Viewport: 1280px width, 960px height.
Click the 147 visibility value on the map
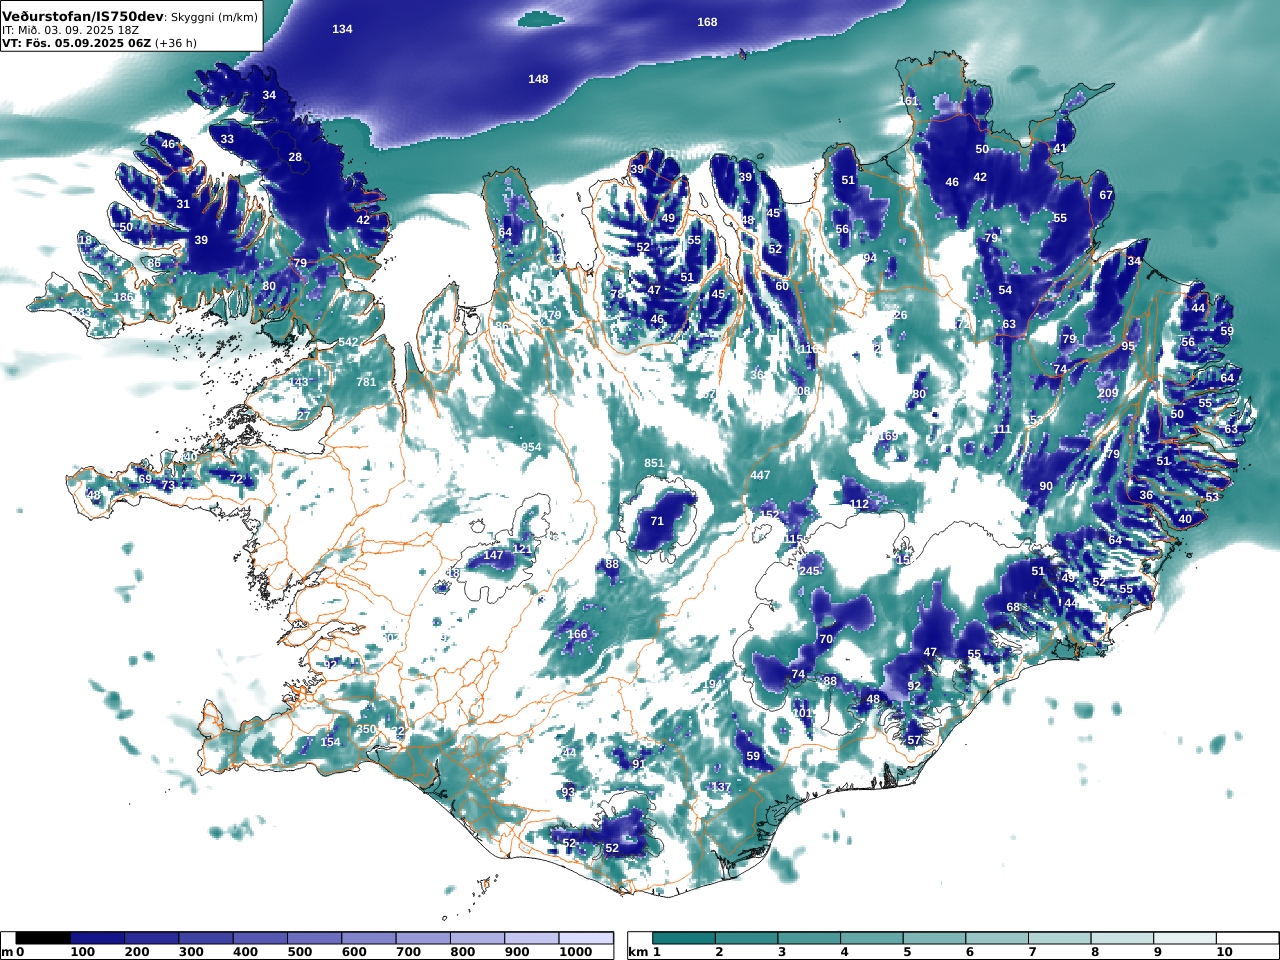click(494, 555)
